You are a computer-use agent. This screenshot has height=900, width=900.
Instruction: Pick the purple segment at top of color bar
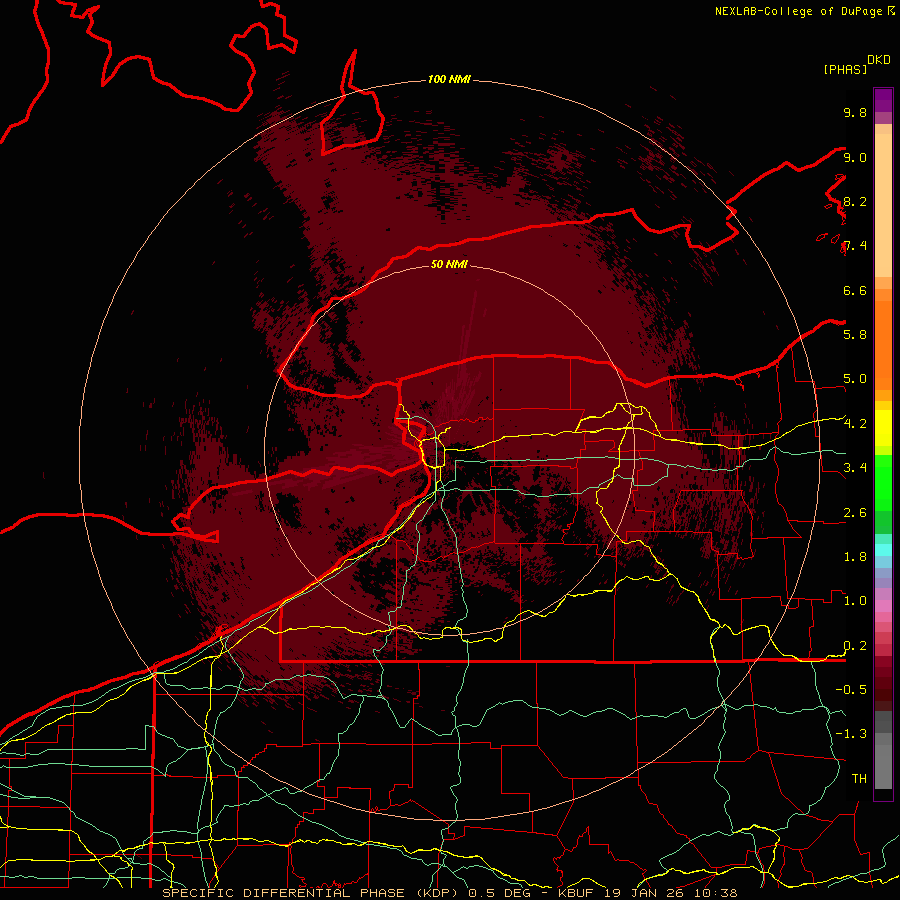pos(883,100)
